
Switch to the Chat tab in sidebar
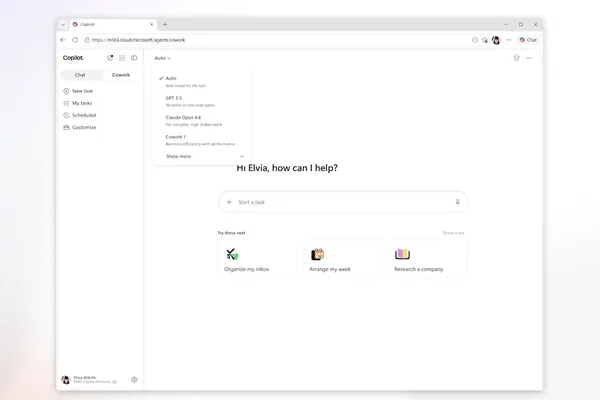(80, 75)
